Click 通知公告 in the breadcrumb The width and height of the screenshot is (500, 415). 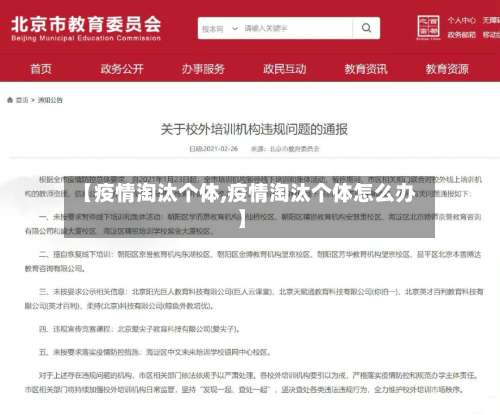click(x=50, y=100)
